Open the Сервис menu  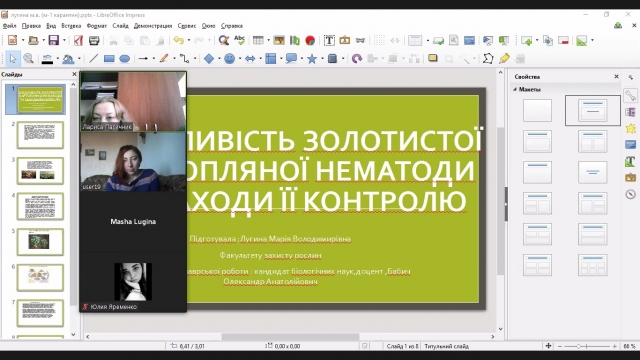[x=187, y=26]
